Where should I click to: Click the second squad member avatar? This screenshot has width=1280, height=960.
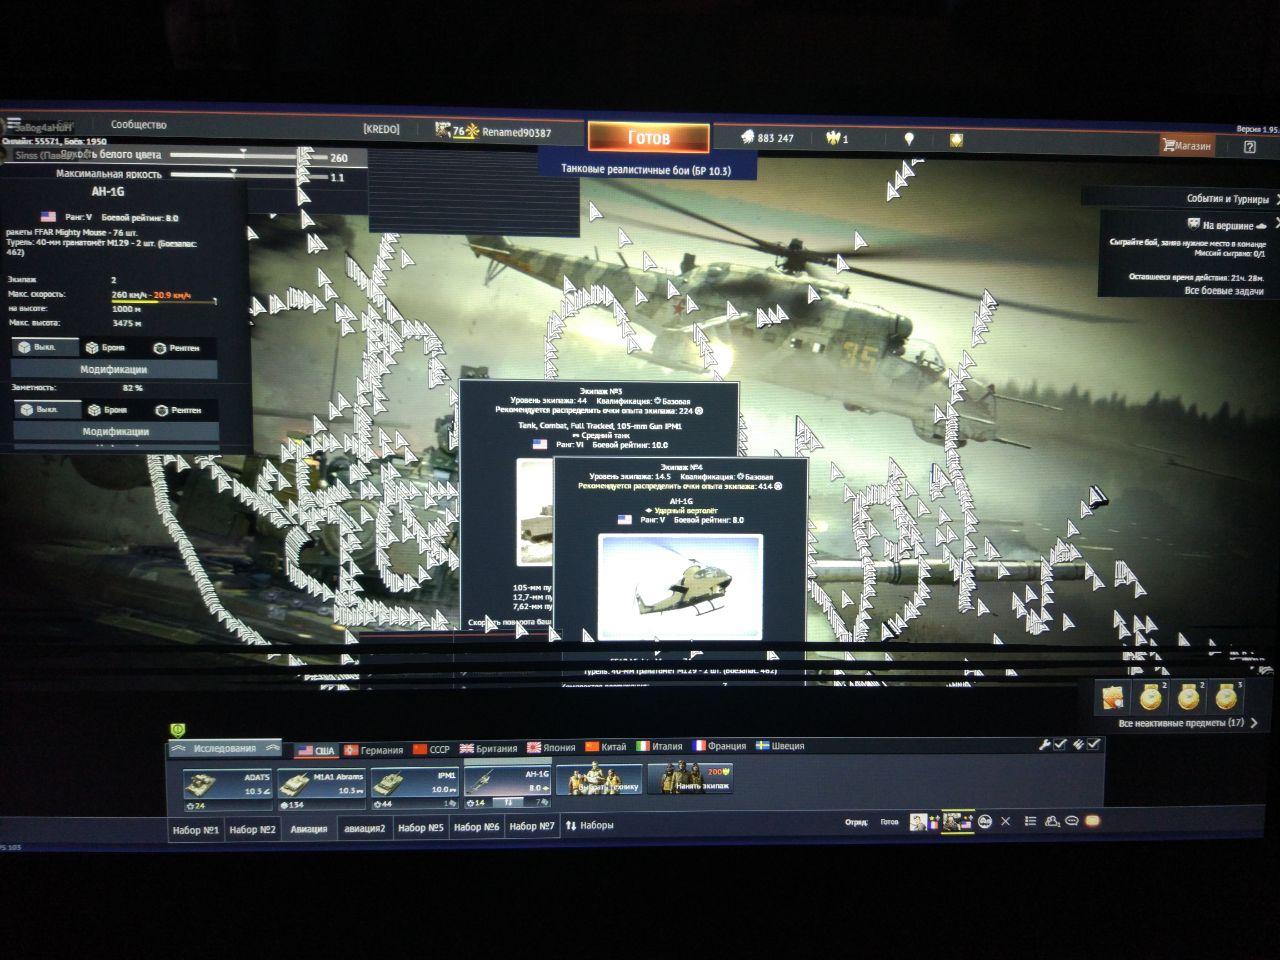tap(952, 822)
